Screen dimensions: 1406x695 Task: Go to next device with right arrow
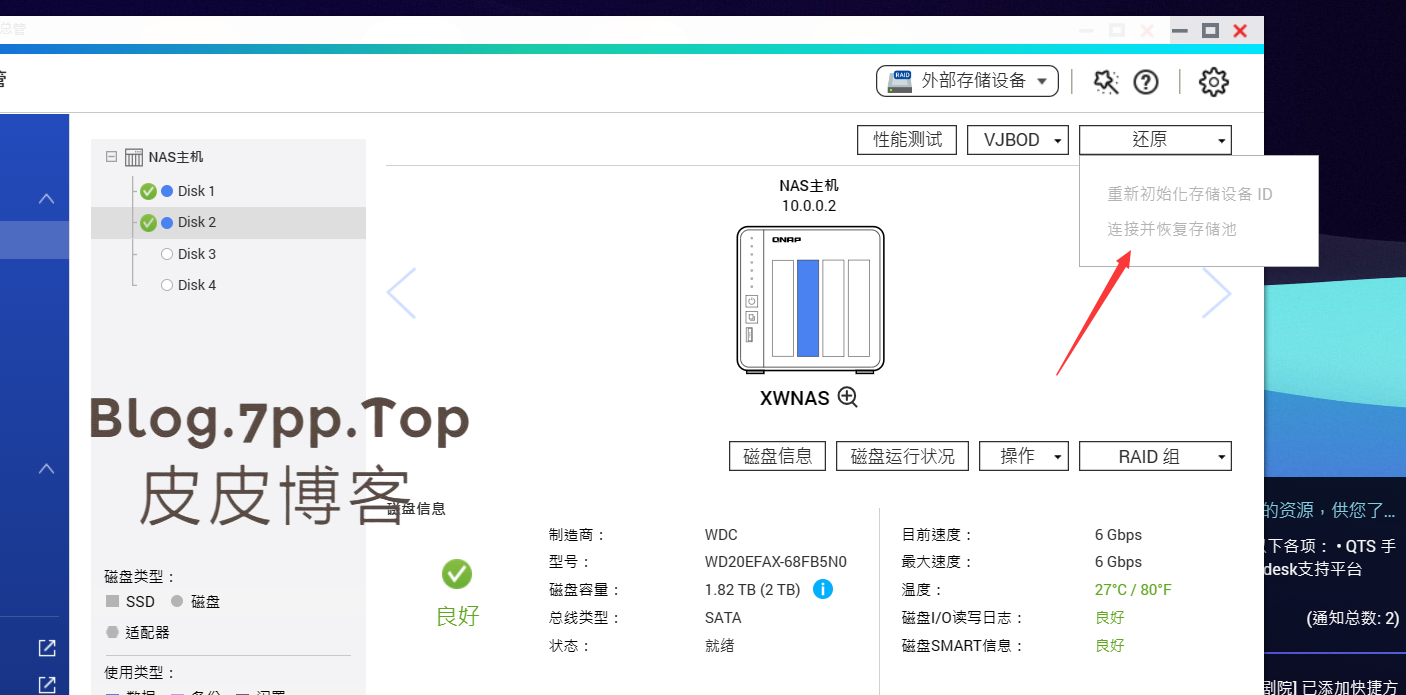[x=1216, y=293]
